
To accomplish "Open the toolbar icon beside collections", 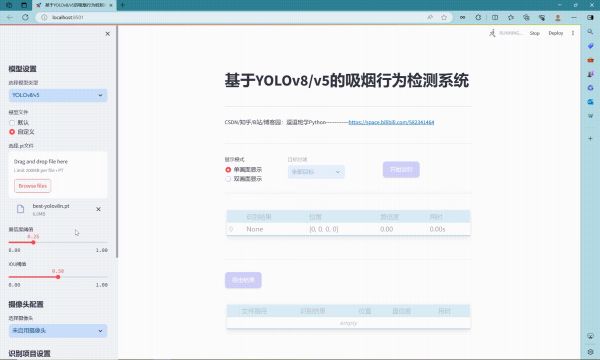I will 542,17.
